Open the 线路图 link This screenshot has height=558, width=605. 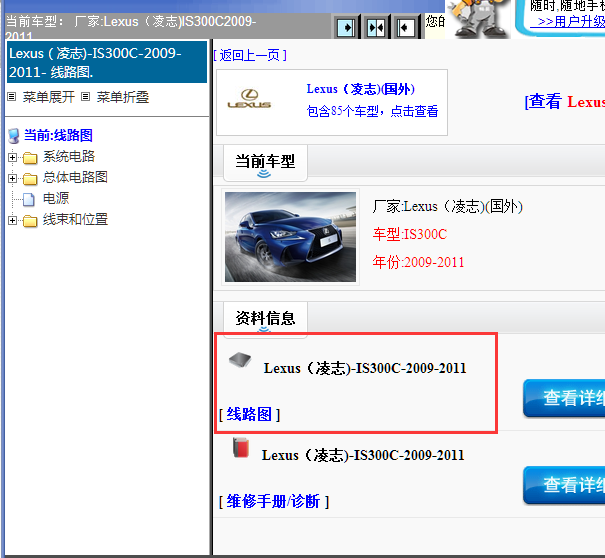[x=249, y=414]
